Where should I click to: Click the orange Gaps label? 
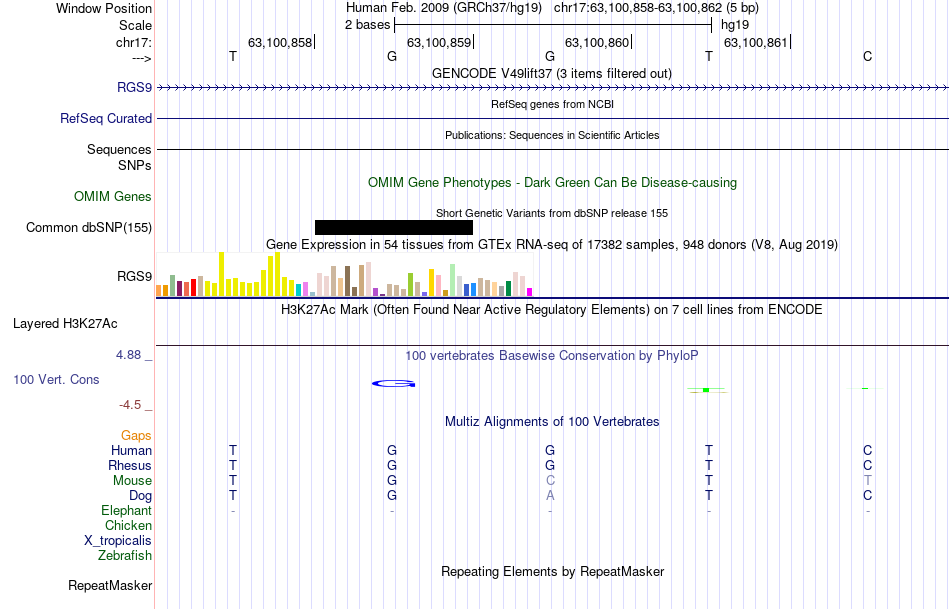click(x=136, y=436)
